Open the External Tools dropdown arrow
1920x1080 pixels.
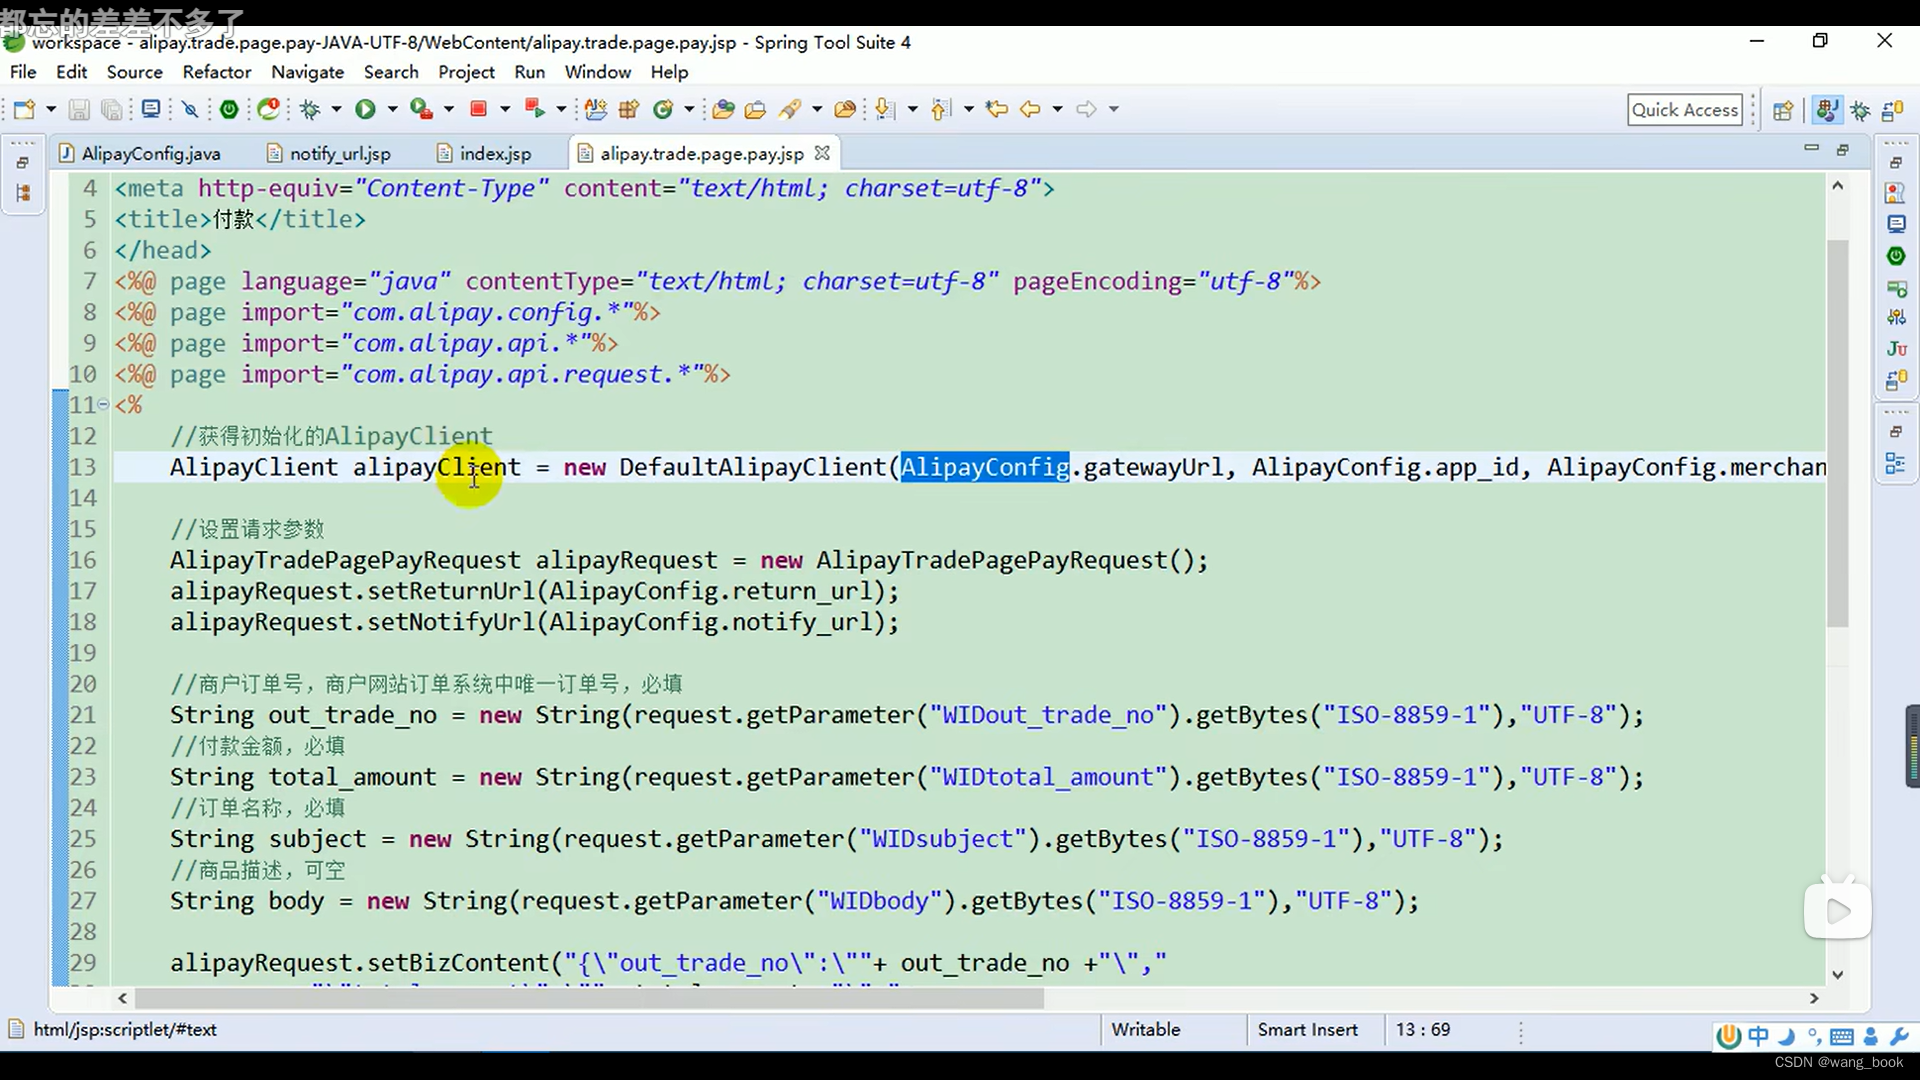(x=449, y=109)
